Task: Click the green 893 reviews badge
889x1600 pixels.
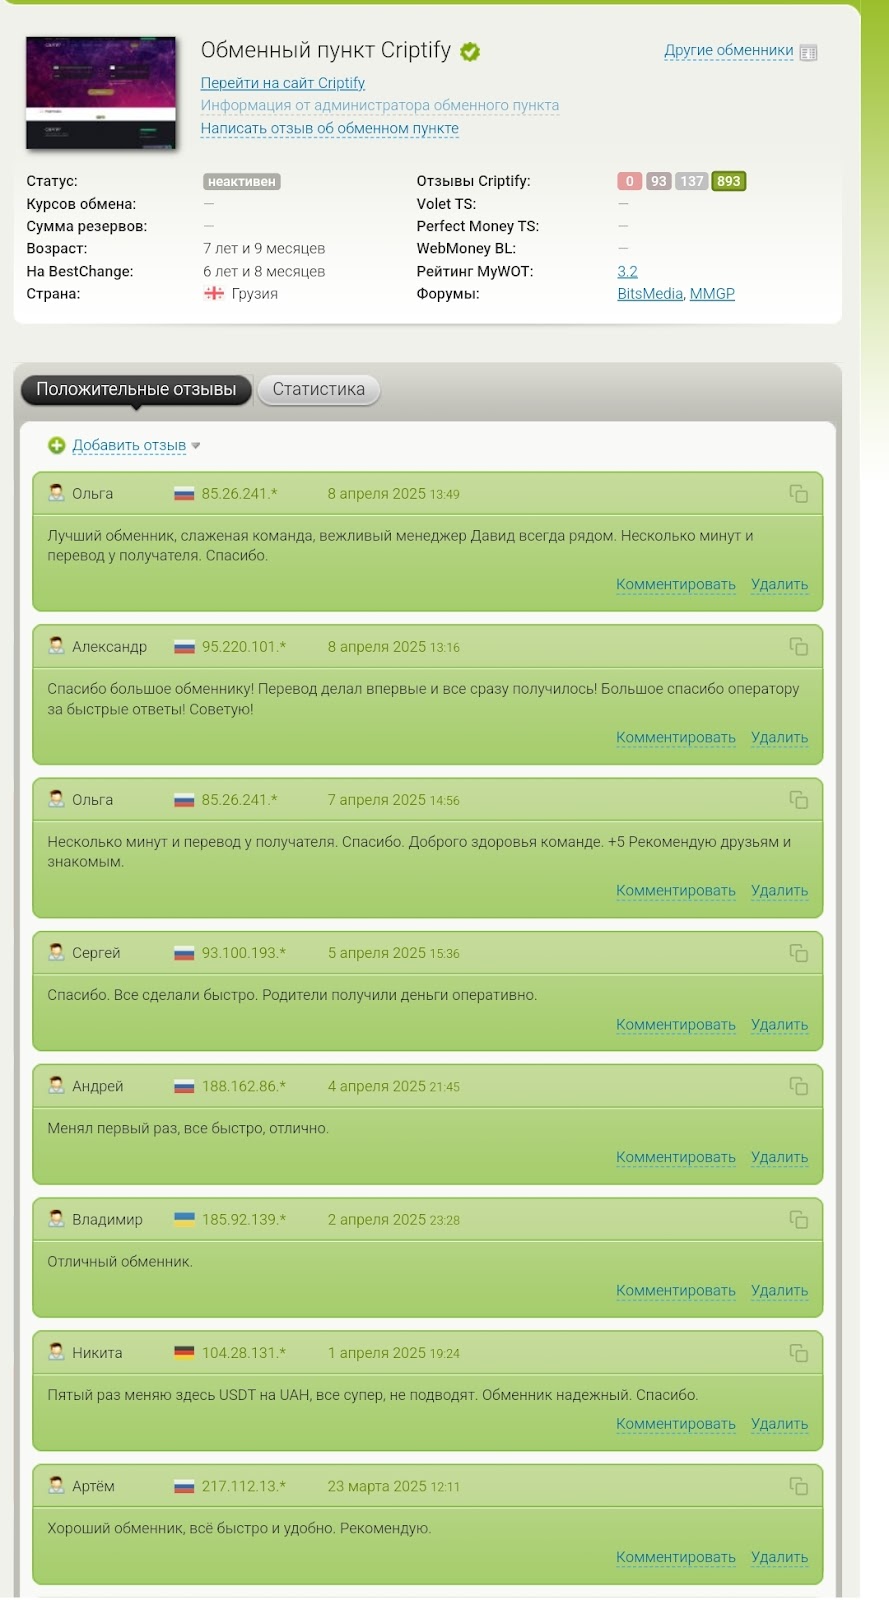Action: click(729, 181)
